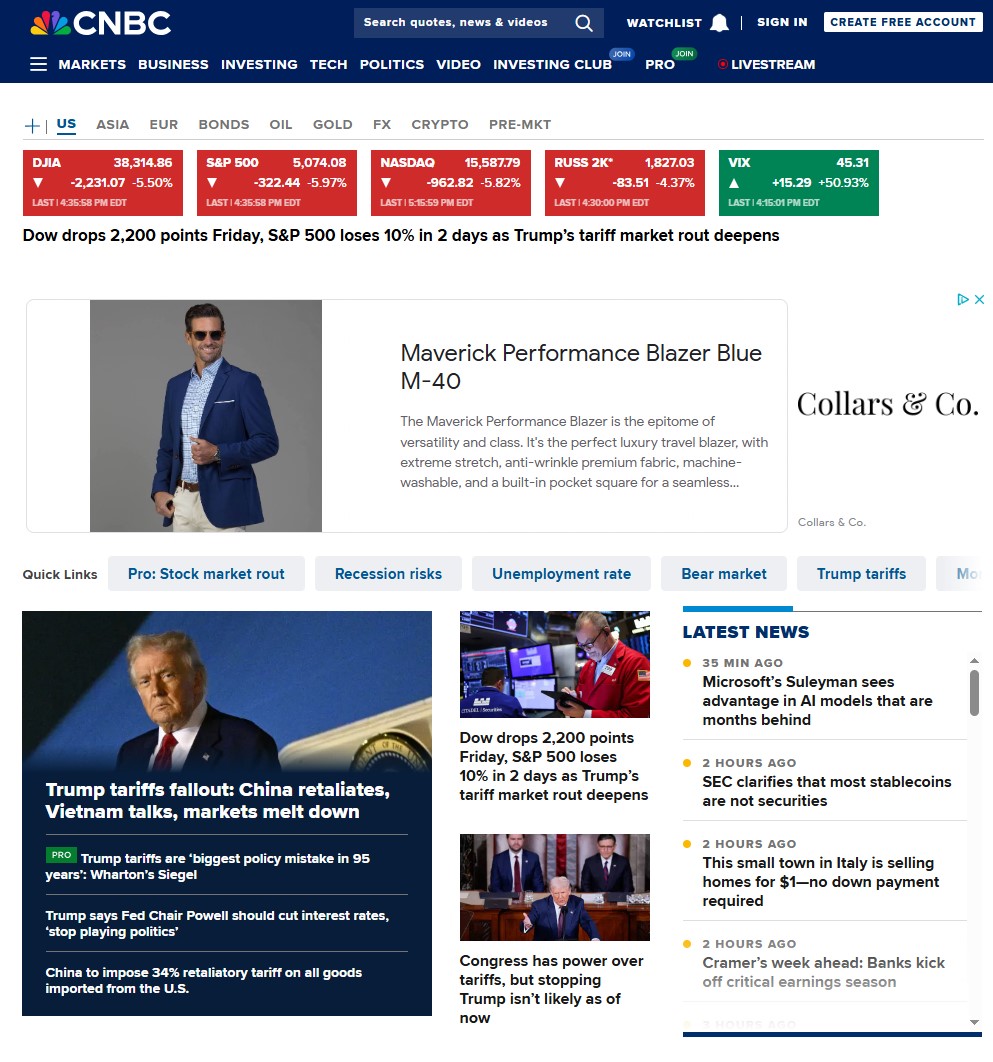Click the CNBC peacock logo
The image size is (993, 1062).
(x=101, y=23)
